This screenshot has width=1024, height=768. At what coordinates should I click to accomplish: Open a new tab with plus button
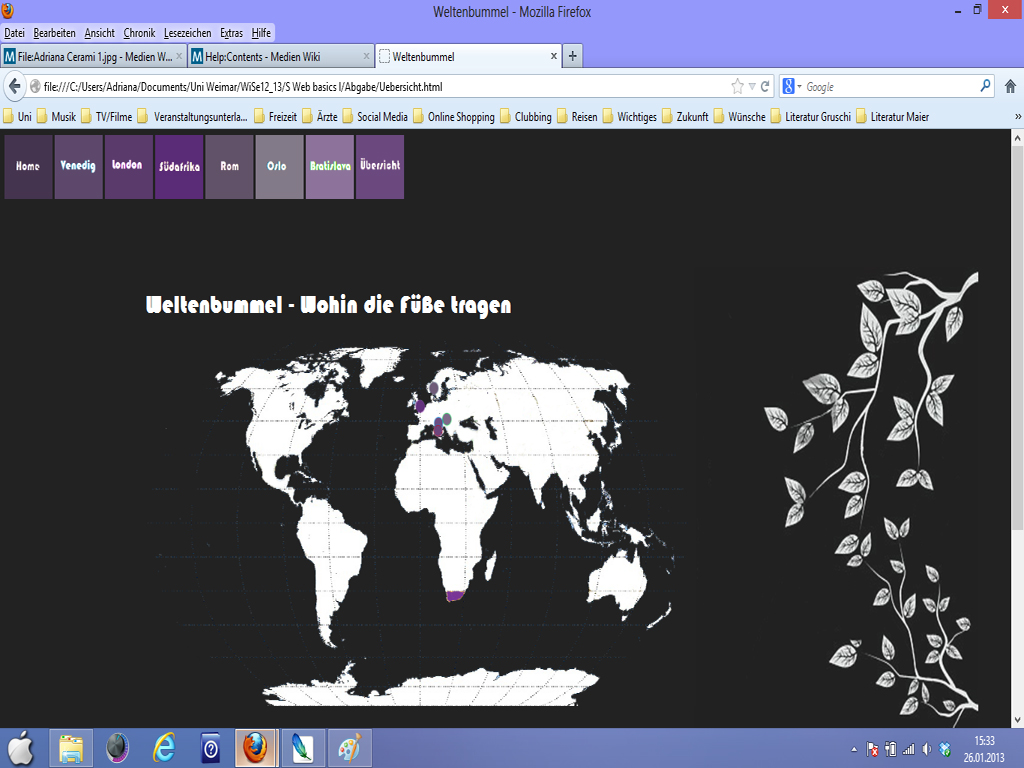573,56
